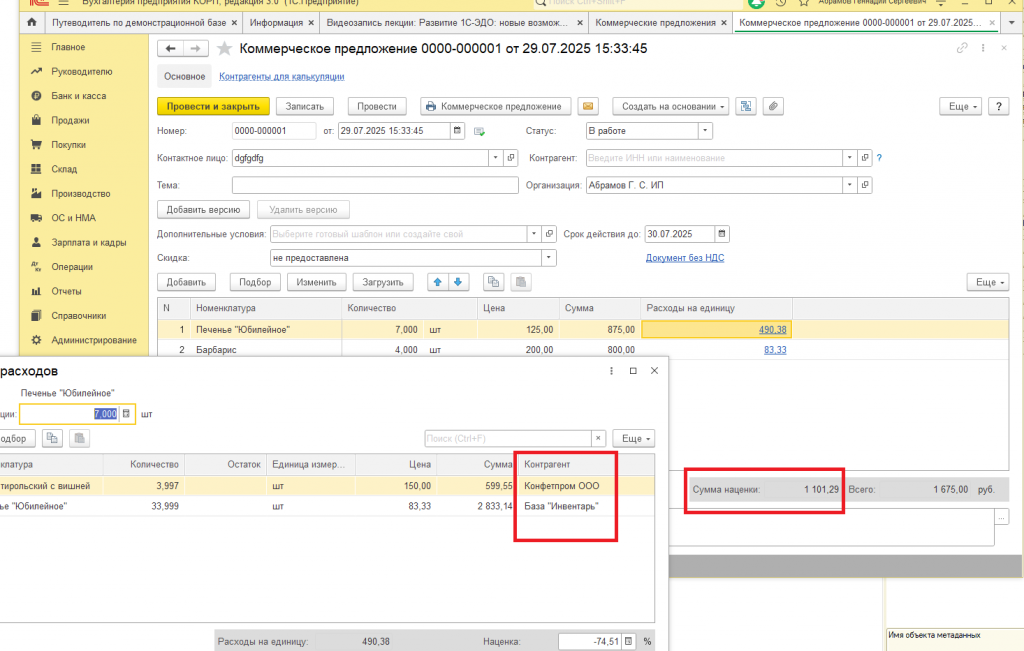Open the Банк и касса section
Screen dimensions: 1024x651
(x=78, y=96)
